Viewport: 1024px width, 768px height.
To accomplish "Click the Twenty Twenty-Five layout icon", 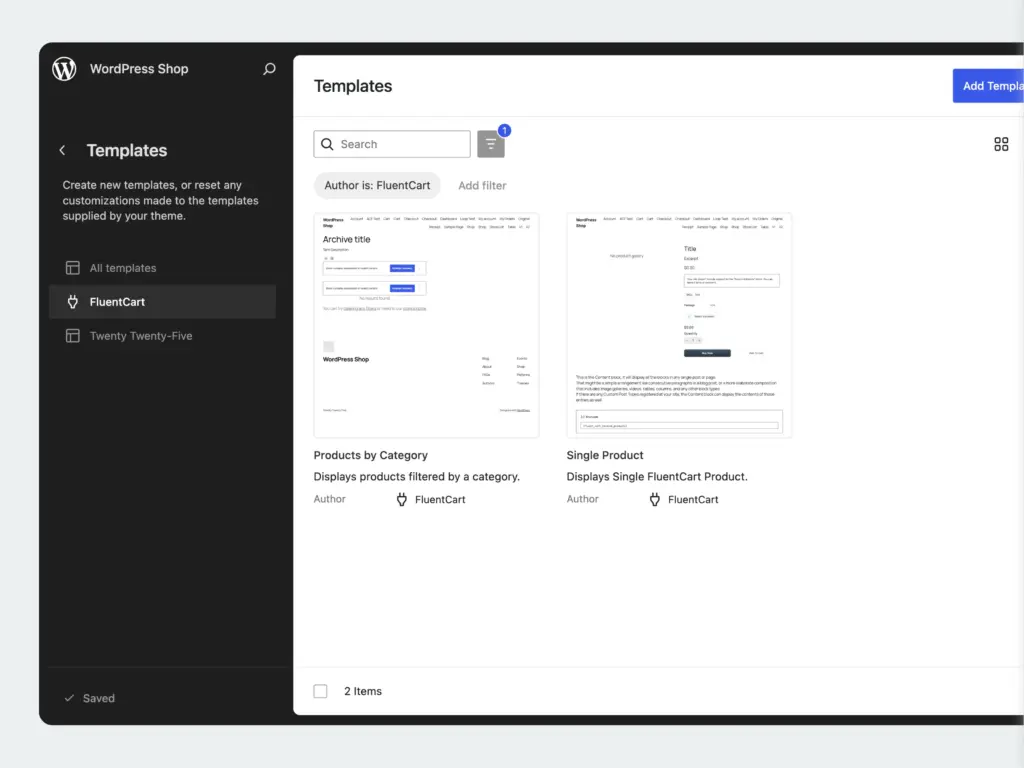I will pos(72,336).
